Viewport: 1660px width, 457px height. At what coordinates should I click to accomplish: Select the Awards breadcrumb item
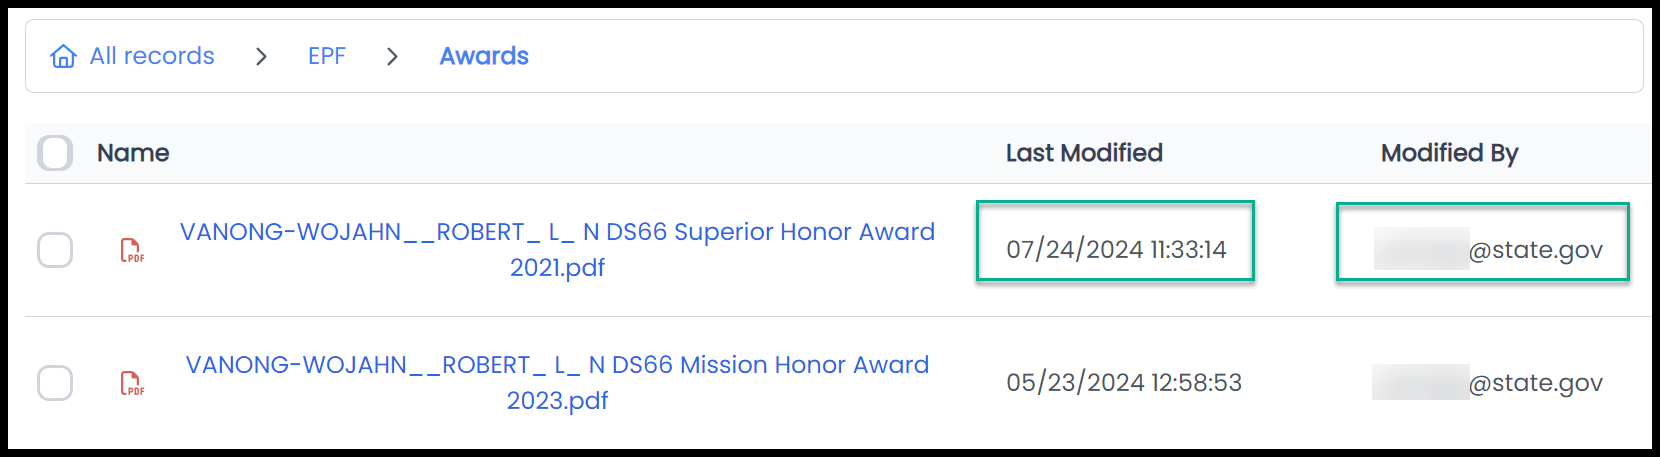tap(484, 56)
